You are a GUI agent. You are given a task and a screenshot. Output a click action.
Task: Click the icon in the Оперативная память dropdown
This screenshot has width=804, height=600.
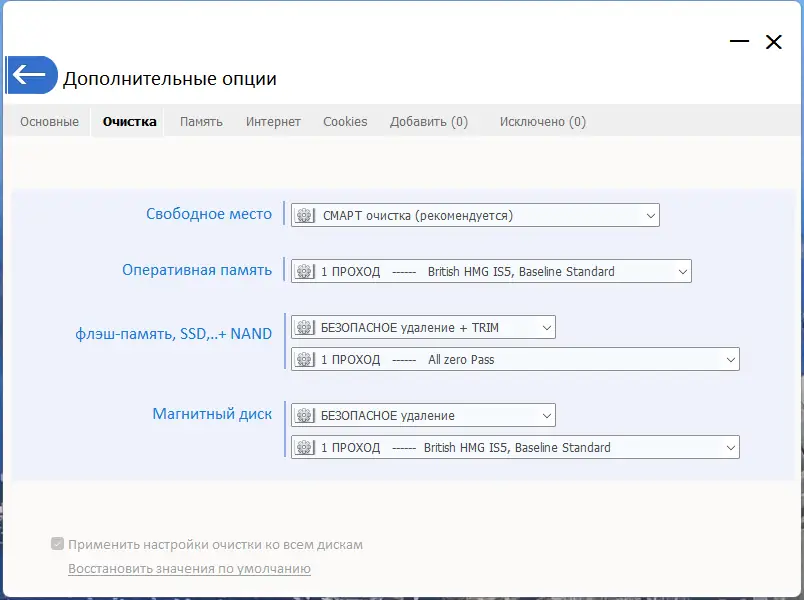pos(305,271)
